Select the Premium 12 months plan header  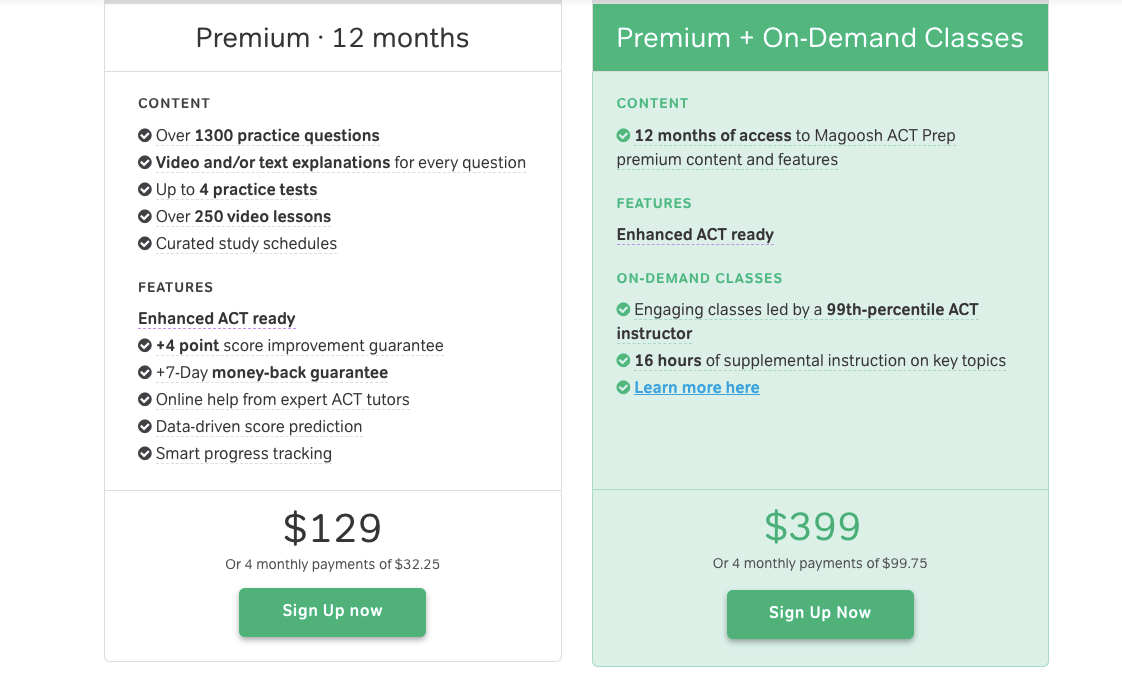332,38
